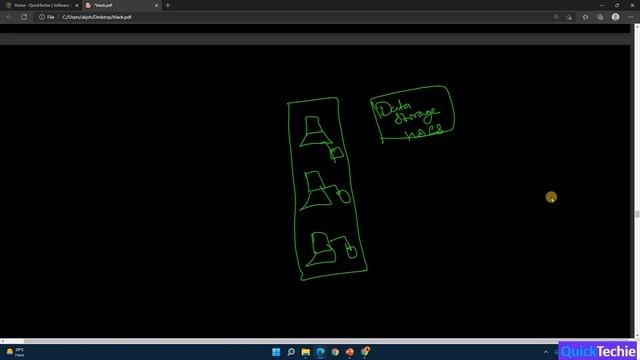The height and width of the screenshot is (360, 640).
Task: Open Collections from toolbar
Action: tap(600, 17)
